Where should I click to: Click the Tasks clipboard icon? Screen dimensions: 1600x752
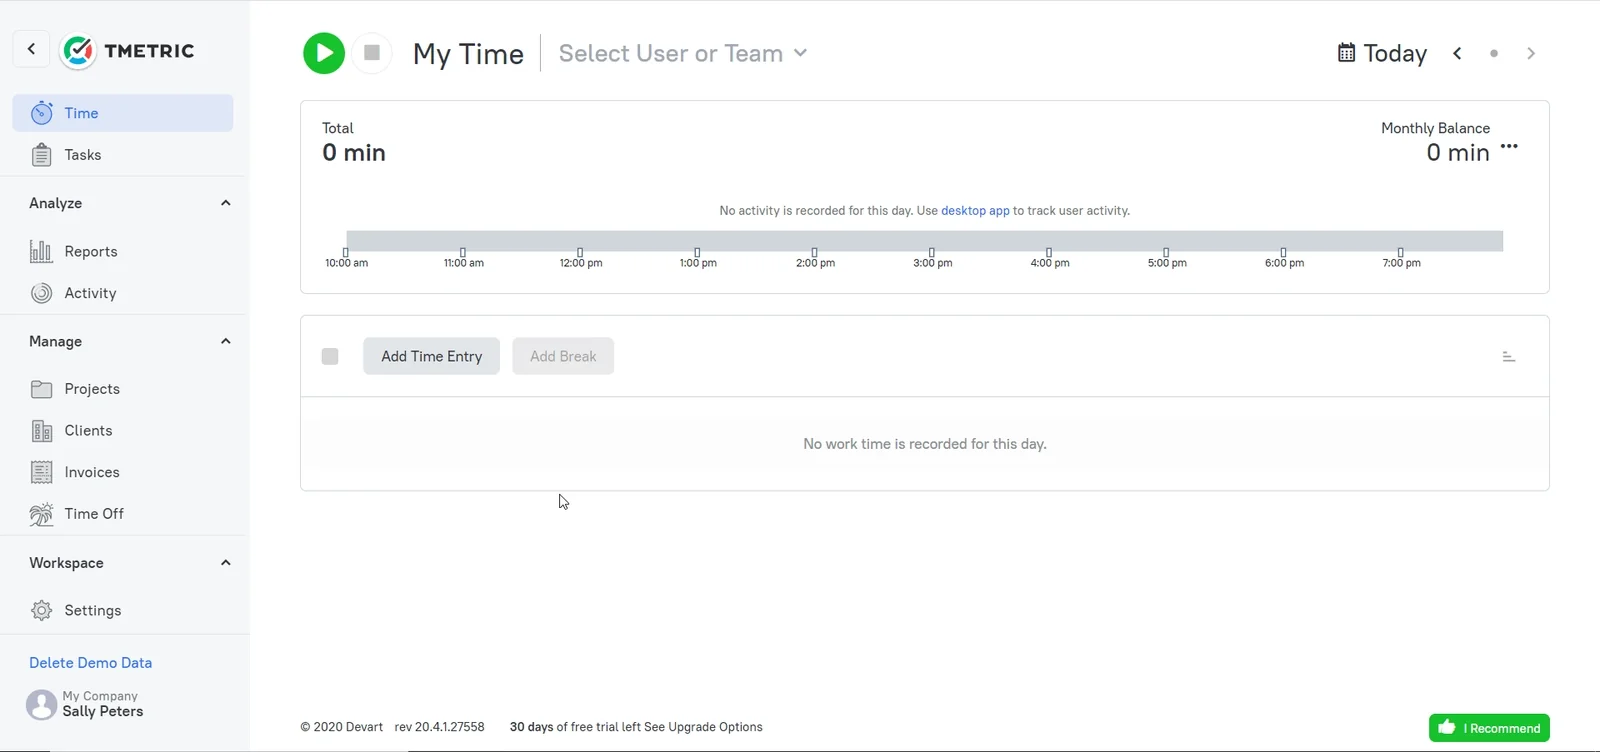(x=42, y=155)
